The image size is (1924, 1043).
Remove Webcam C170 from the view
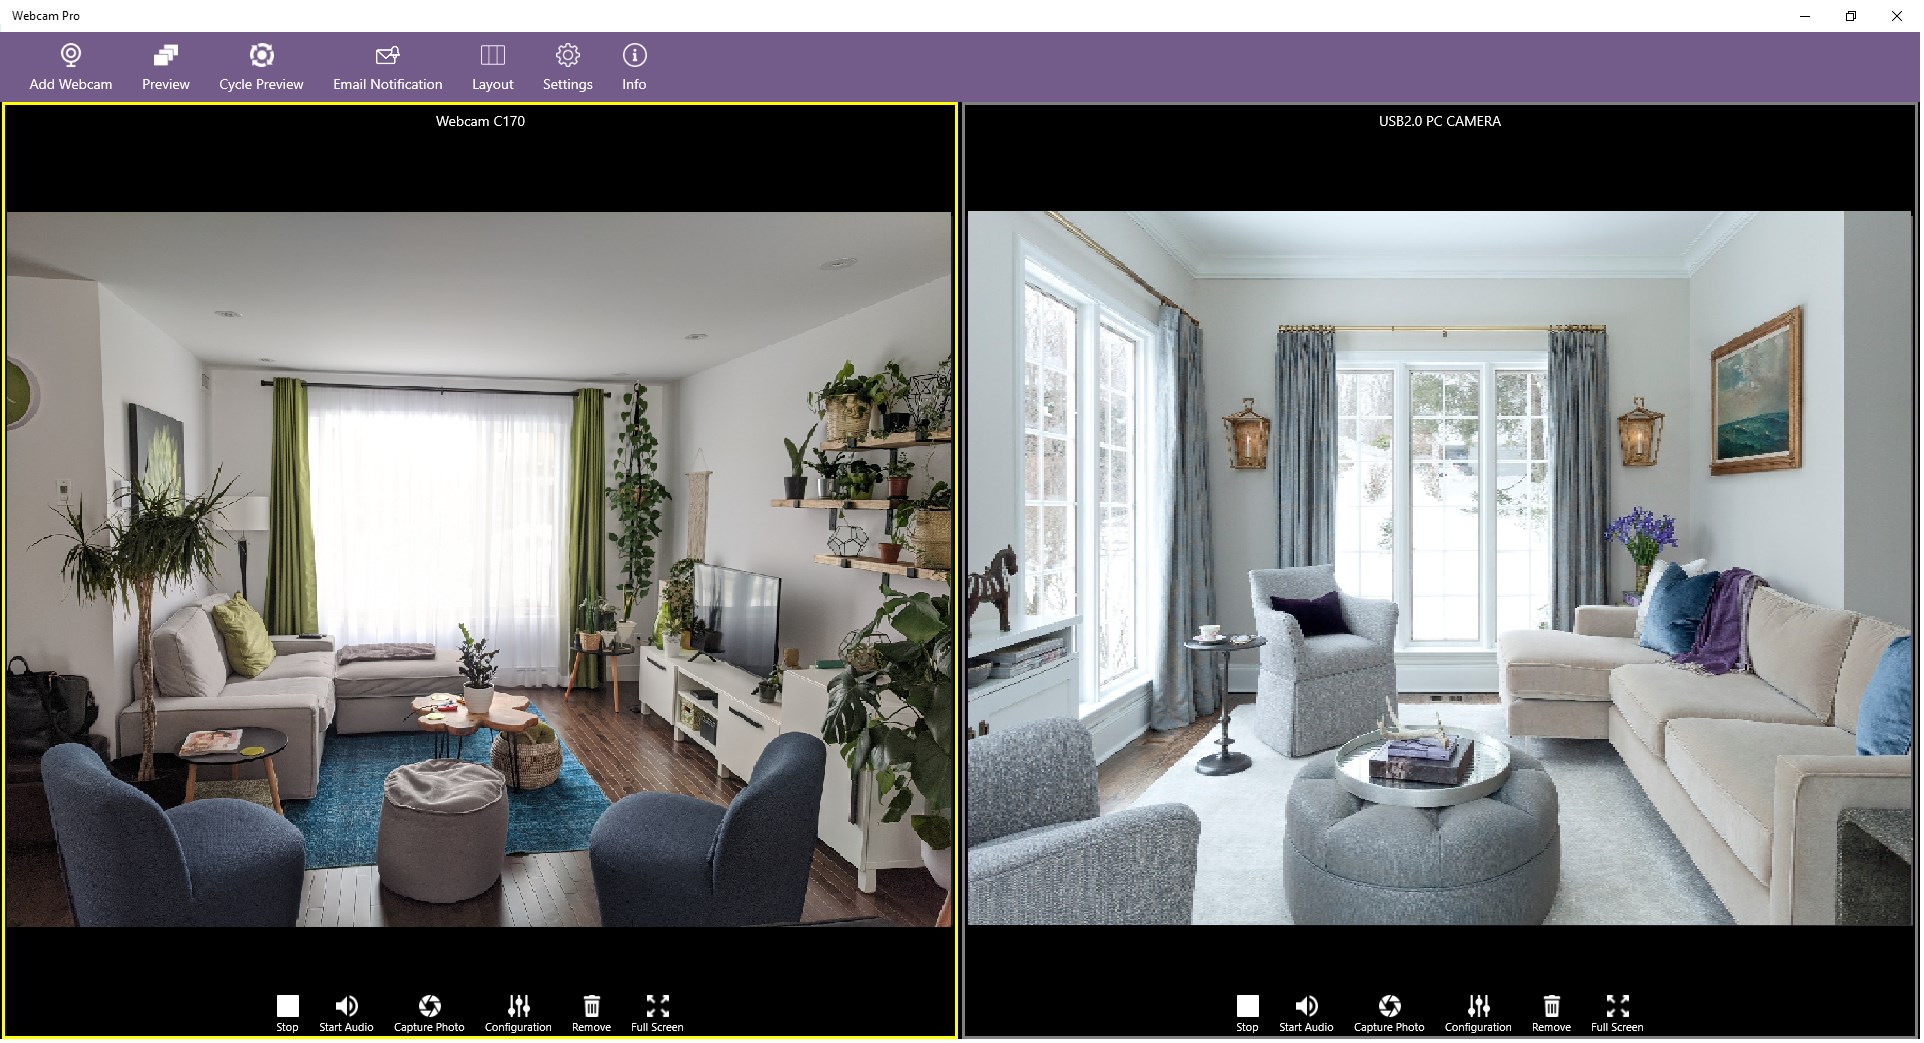[x=591, y=1010]
